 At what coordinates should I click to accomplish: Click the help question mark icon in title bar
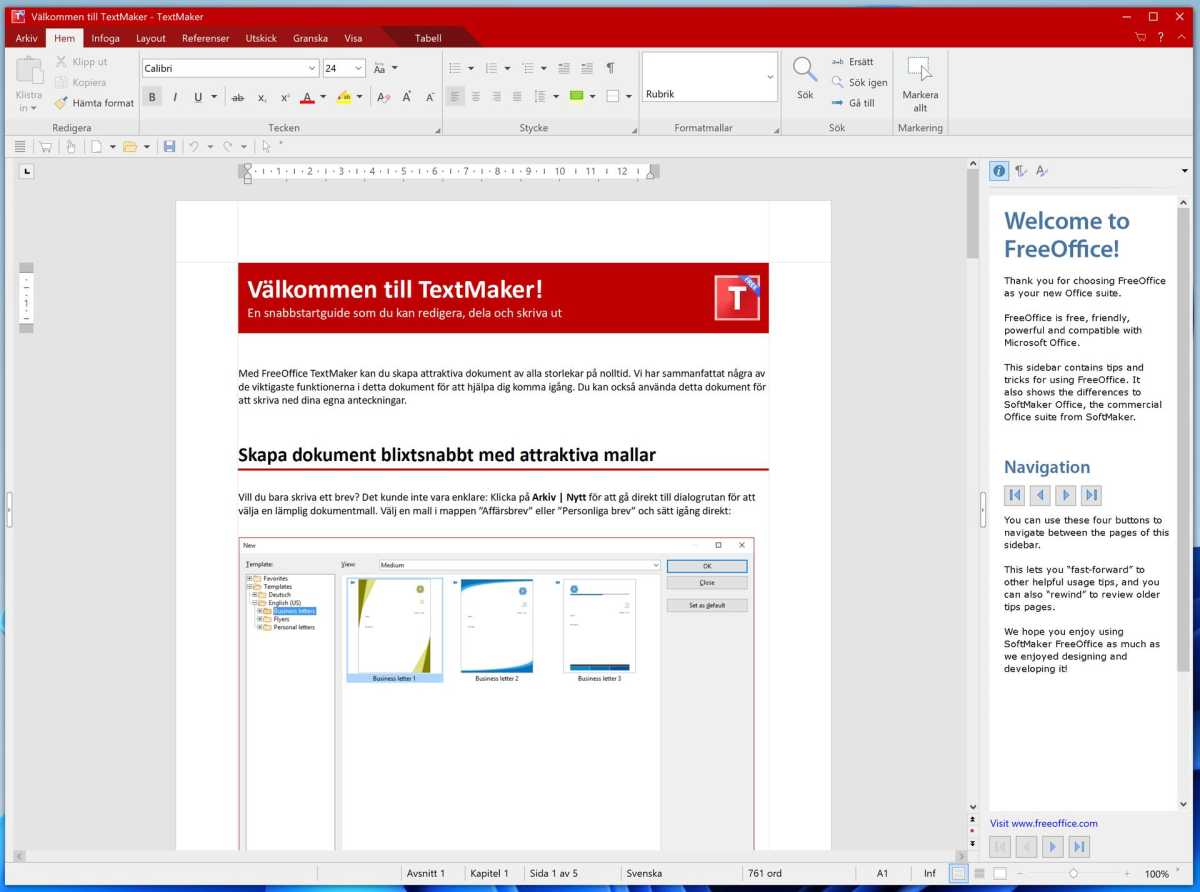pos(1161,38)
